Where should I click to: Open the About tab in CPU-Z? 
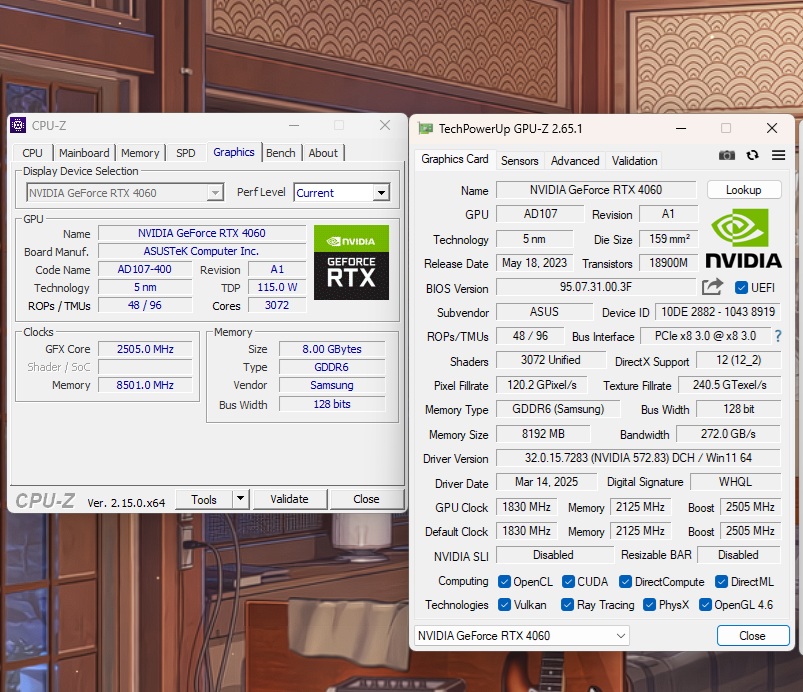(323, 153)
